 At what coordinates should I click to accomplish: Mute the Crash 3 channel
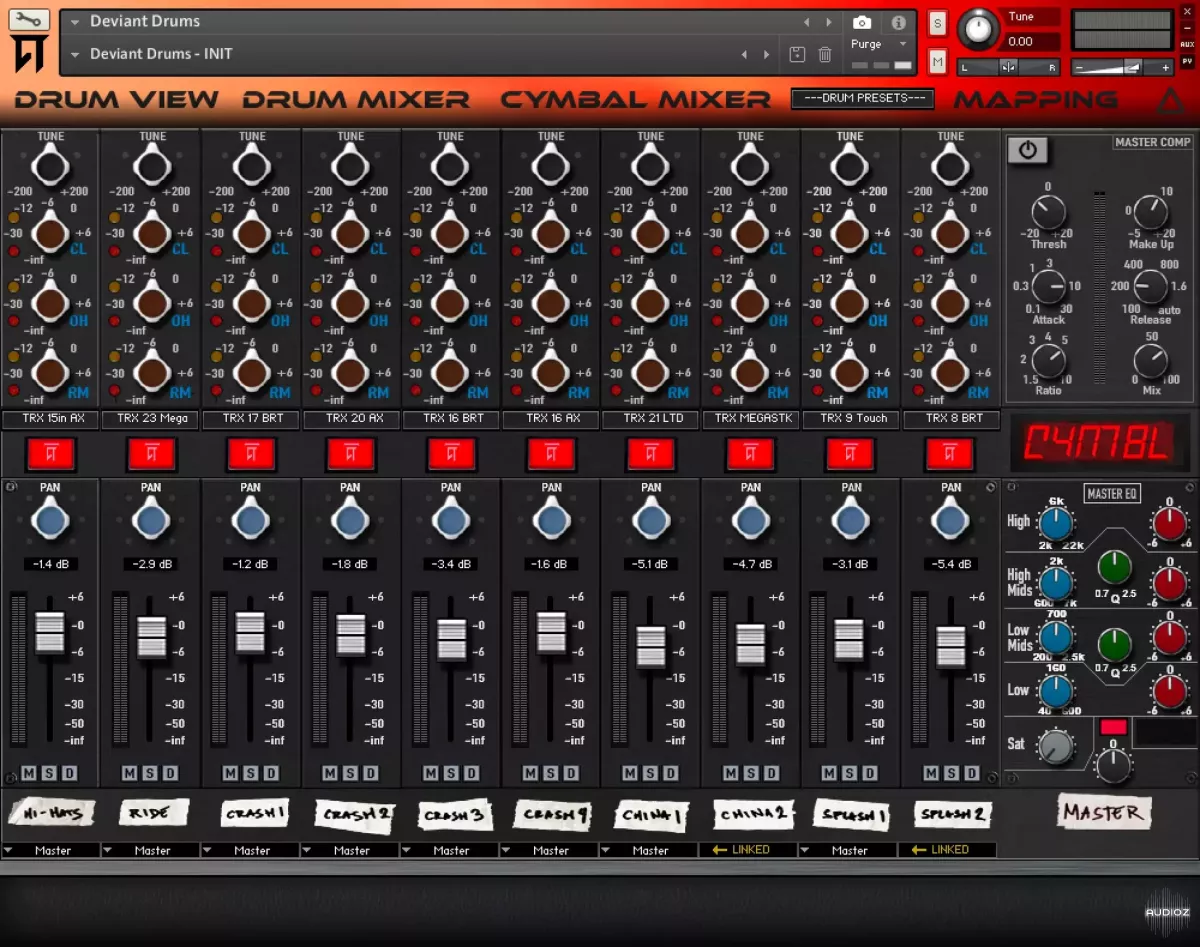click(x=430, y=773)
